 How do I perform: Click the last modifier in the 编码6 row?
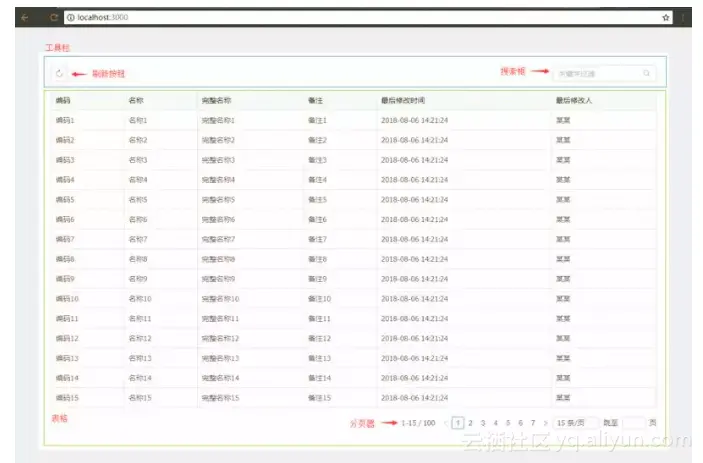click(x=563, y=219)
